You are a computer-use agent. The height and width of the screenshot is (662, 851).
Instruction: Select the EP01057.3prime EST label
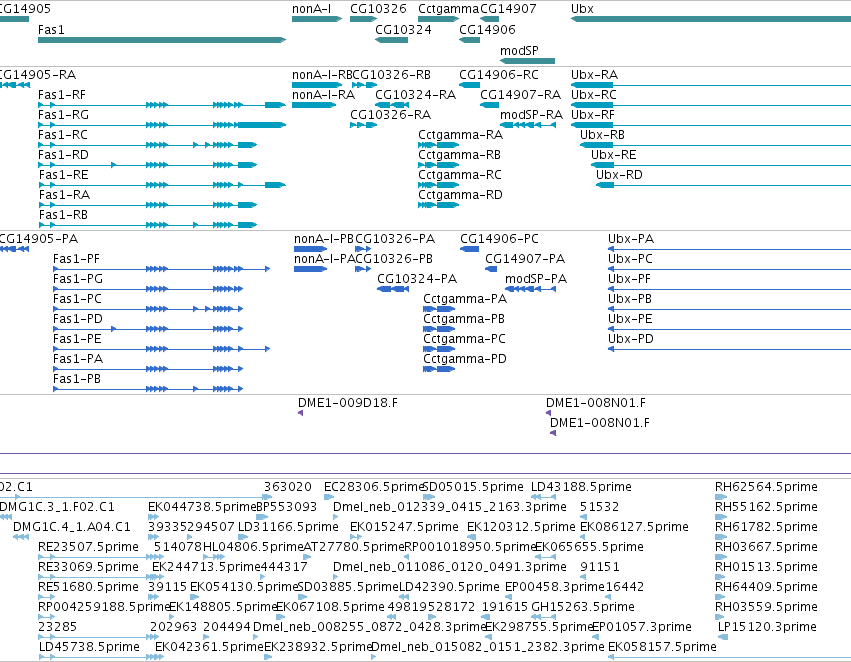(642, 627)
